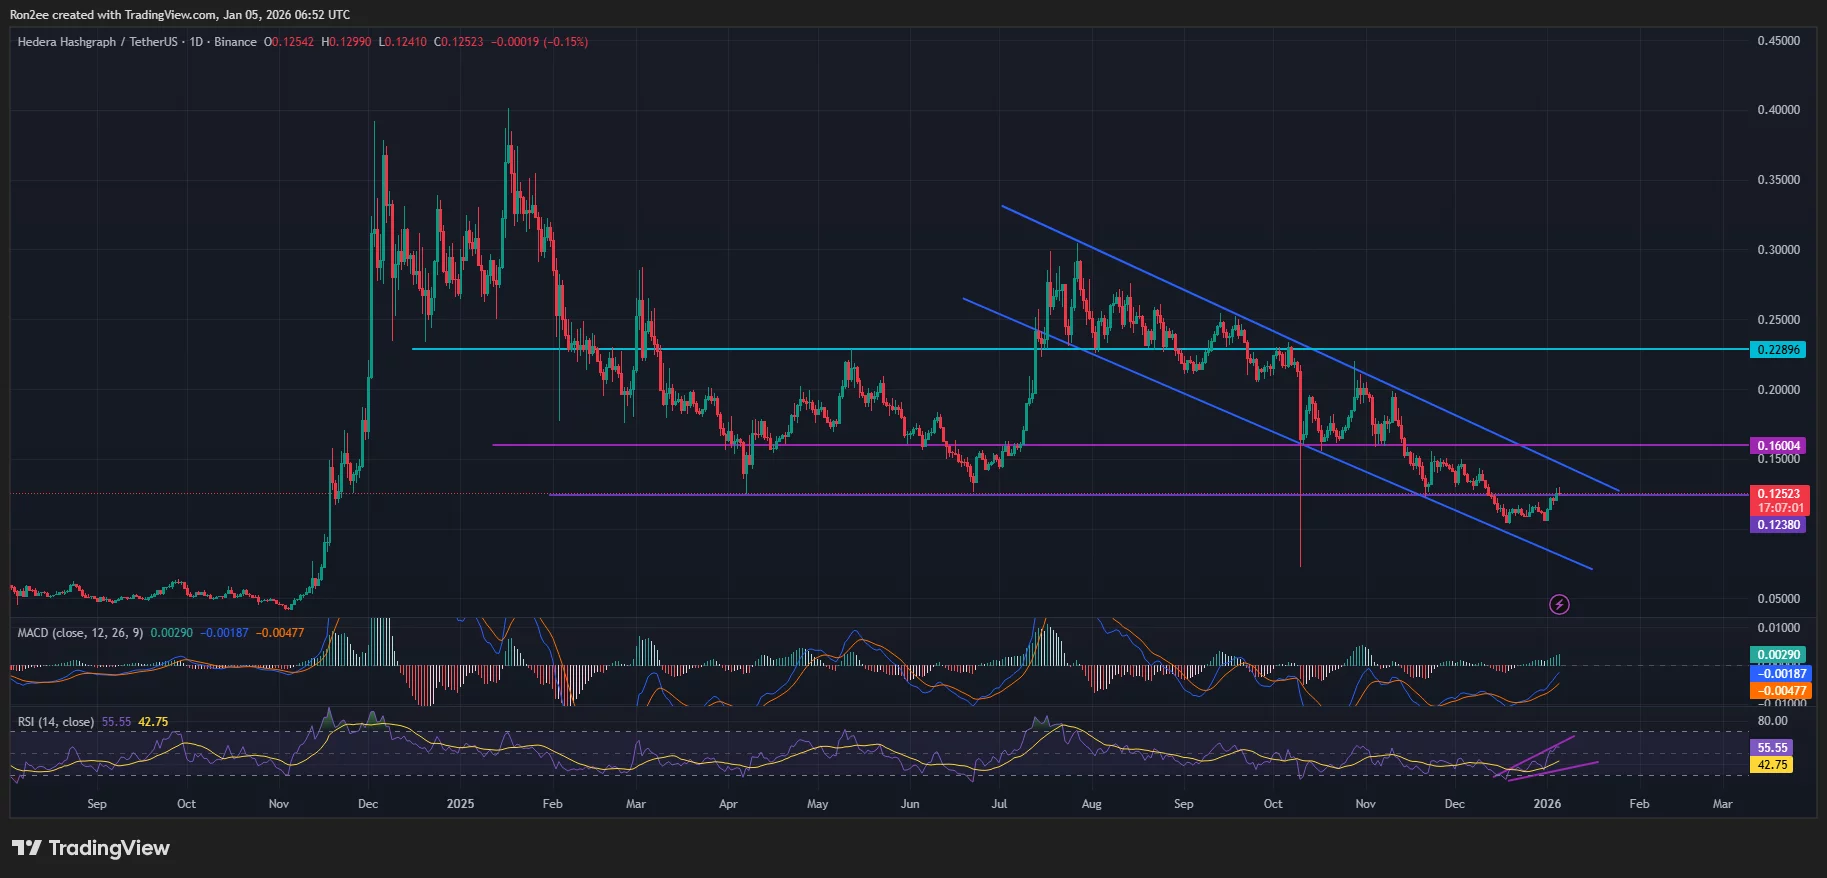Click the RSI (14, close) indicator legend
The width and height of the screenshot is (1827, 878).
(56, 721)
